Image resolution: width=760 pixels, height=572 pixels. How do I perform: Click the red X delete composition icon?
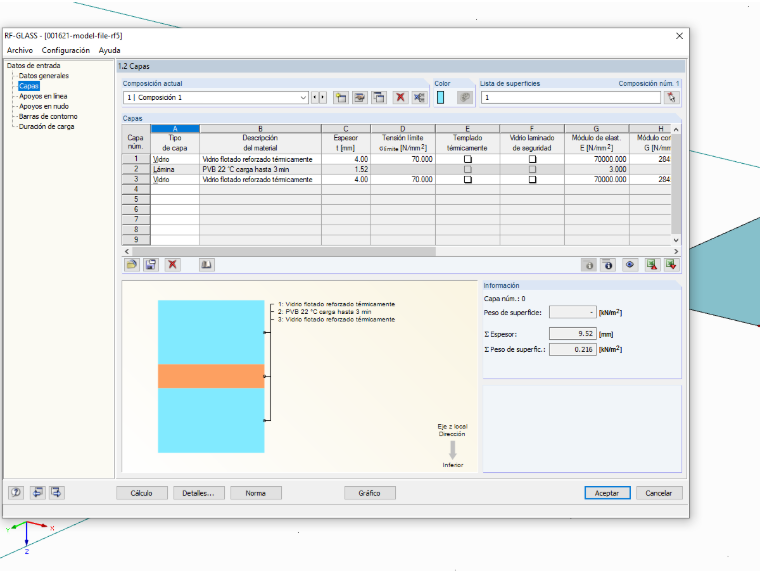coord(400,97)
